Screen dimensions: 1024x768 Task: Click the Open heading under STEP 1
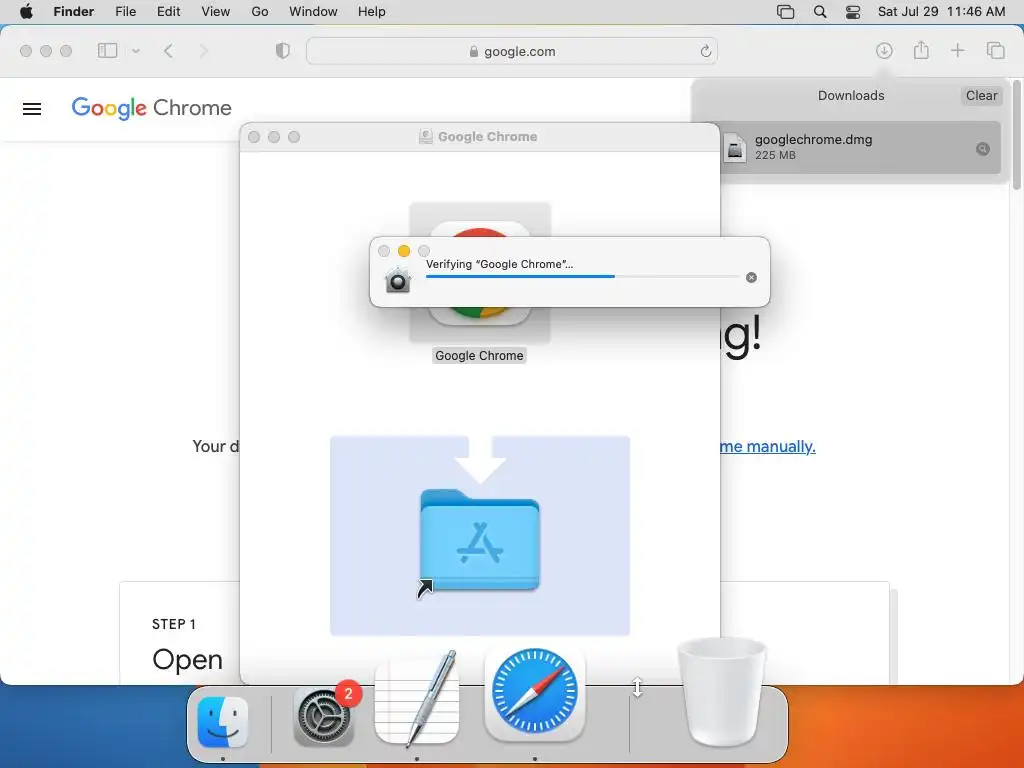187,660
